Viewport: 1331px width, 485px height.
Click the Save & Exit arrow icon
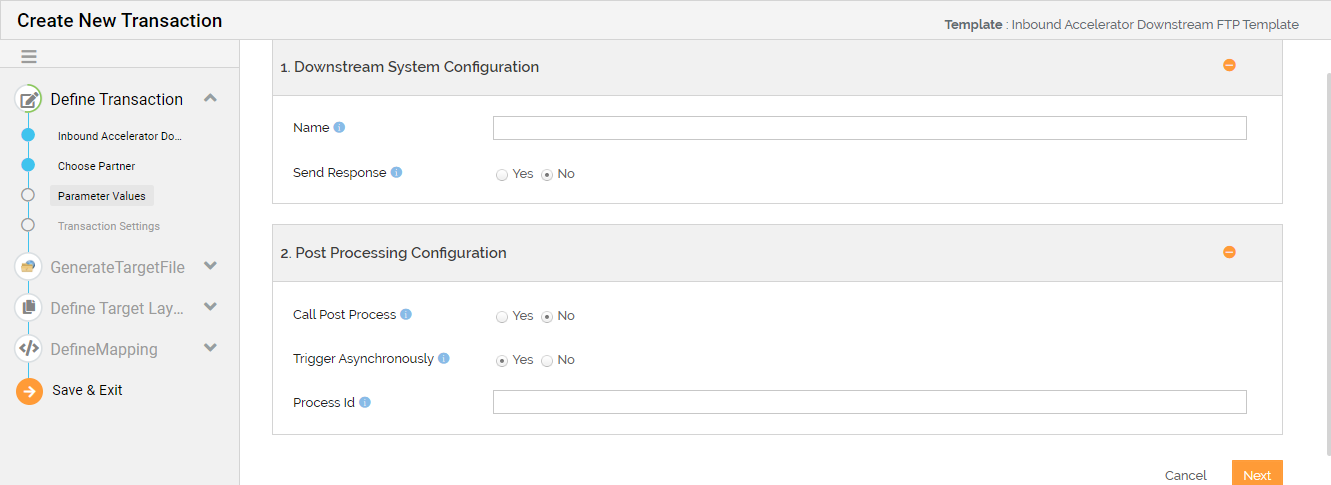pyautogui.click(x=29, y=391)
